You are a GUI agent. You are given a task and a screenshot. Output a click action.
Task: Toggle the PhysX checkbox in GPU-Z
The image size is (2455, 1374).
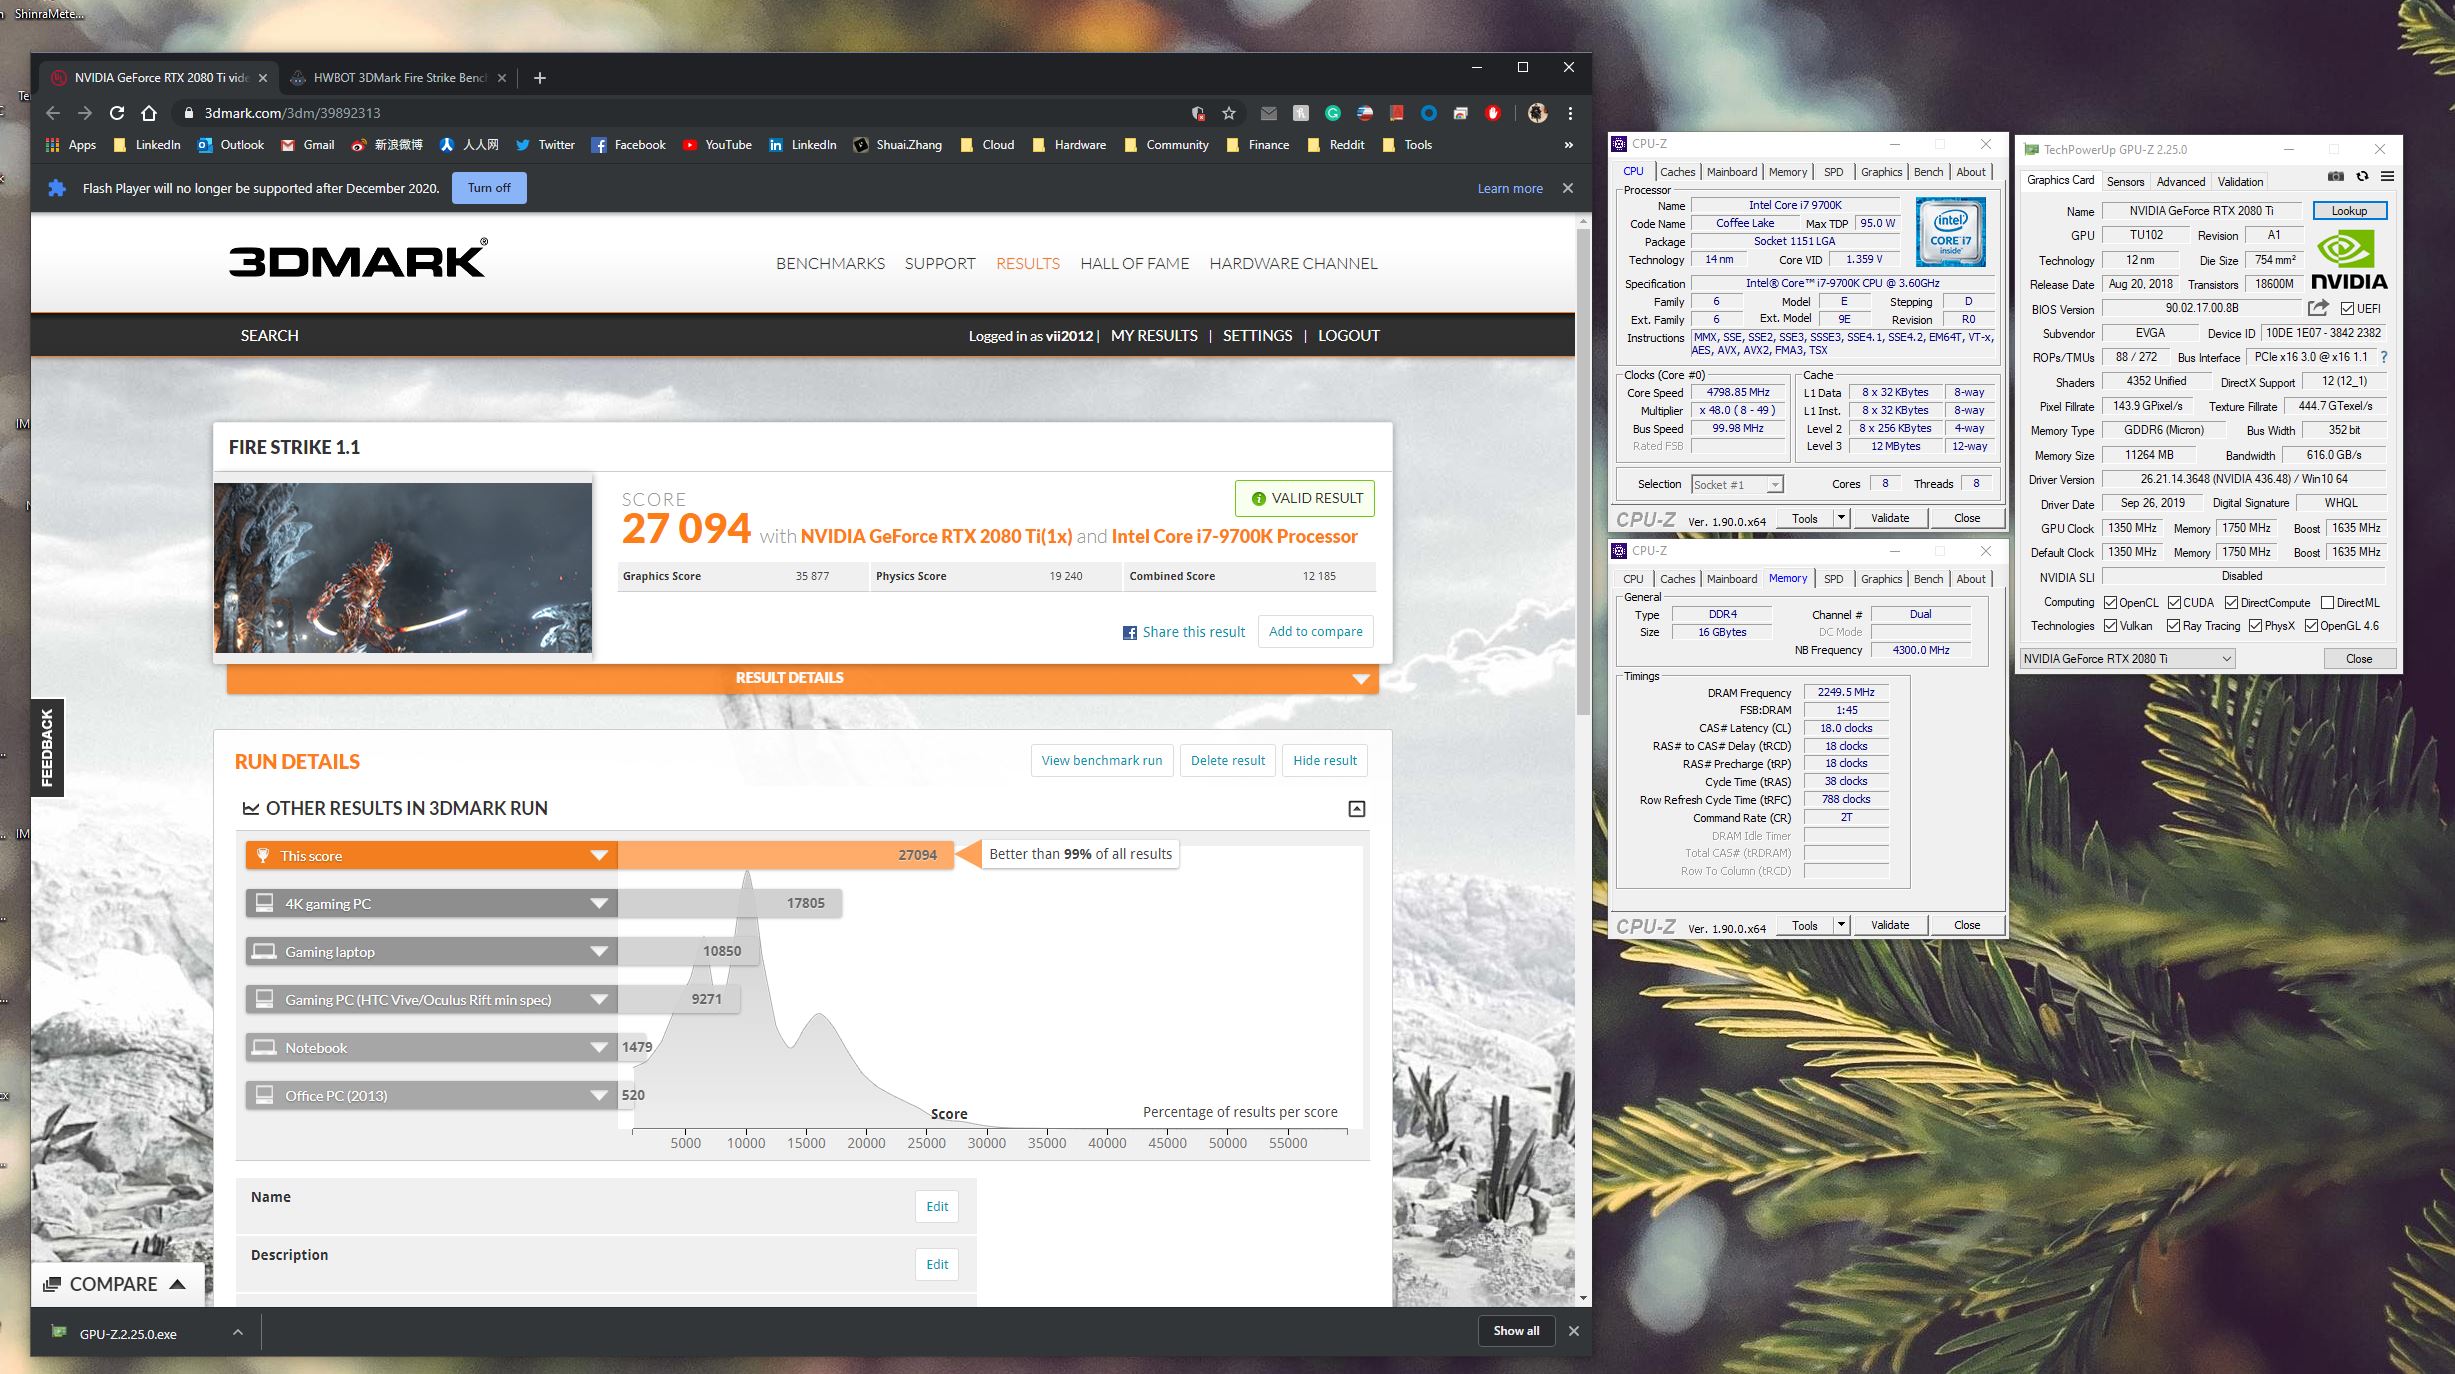click(2256, 626)
